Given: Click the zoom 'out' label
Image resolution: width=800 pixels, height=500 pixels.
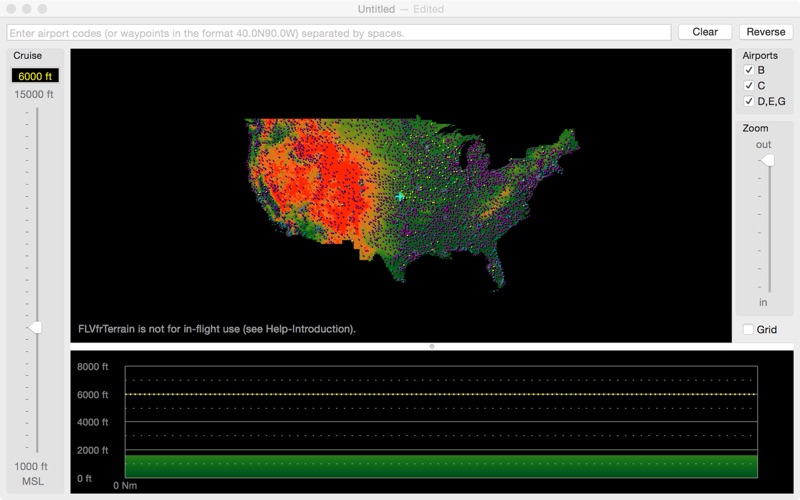Looking at the screenshot, I should (x=763, y=144).
